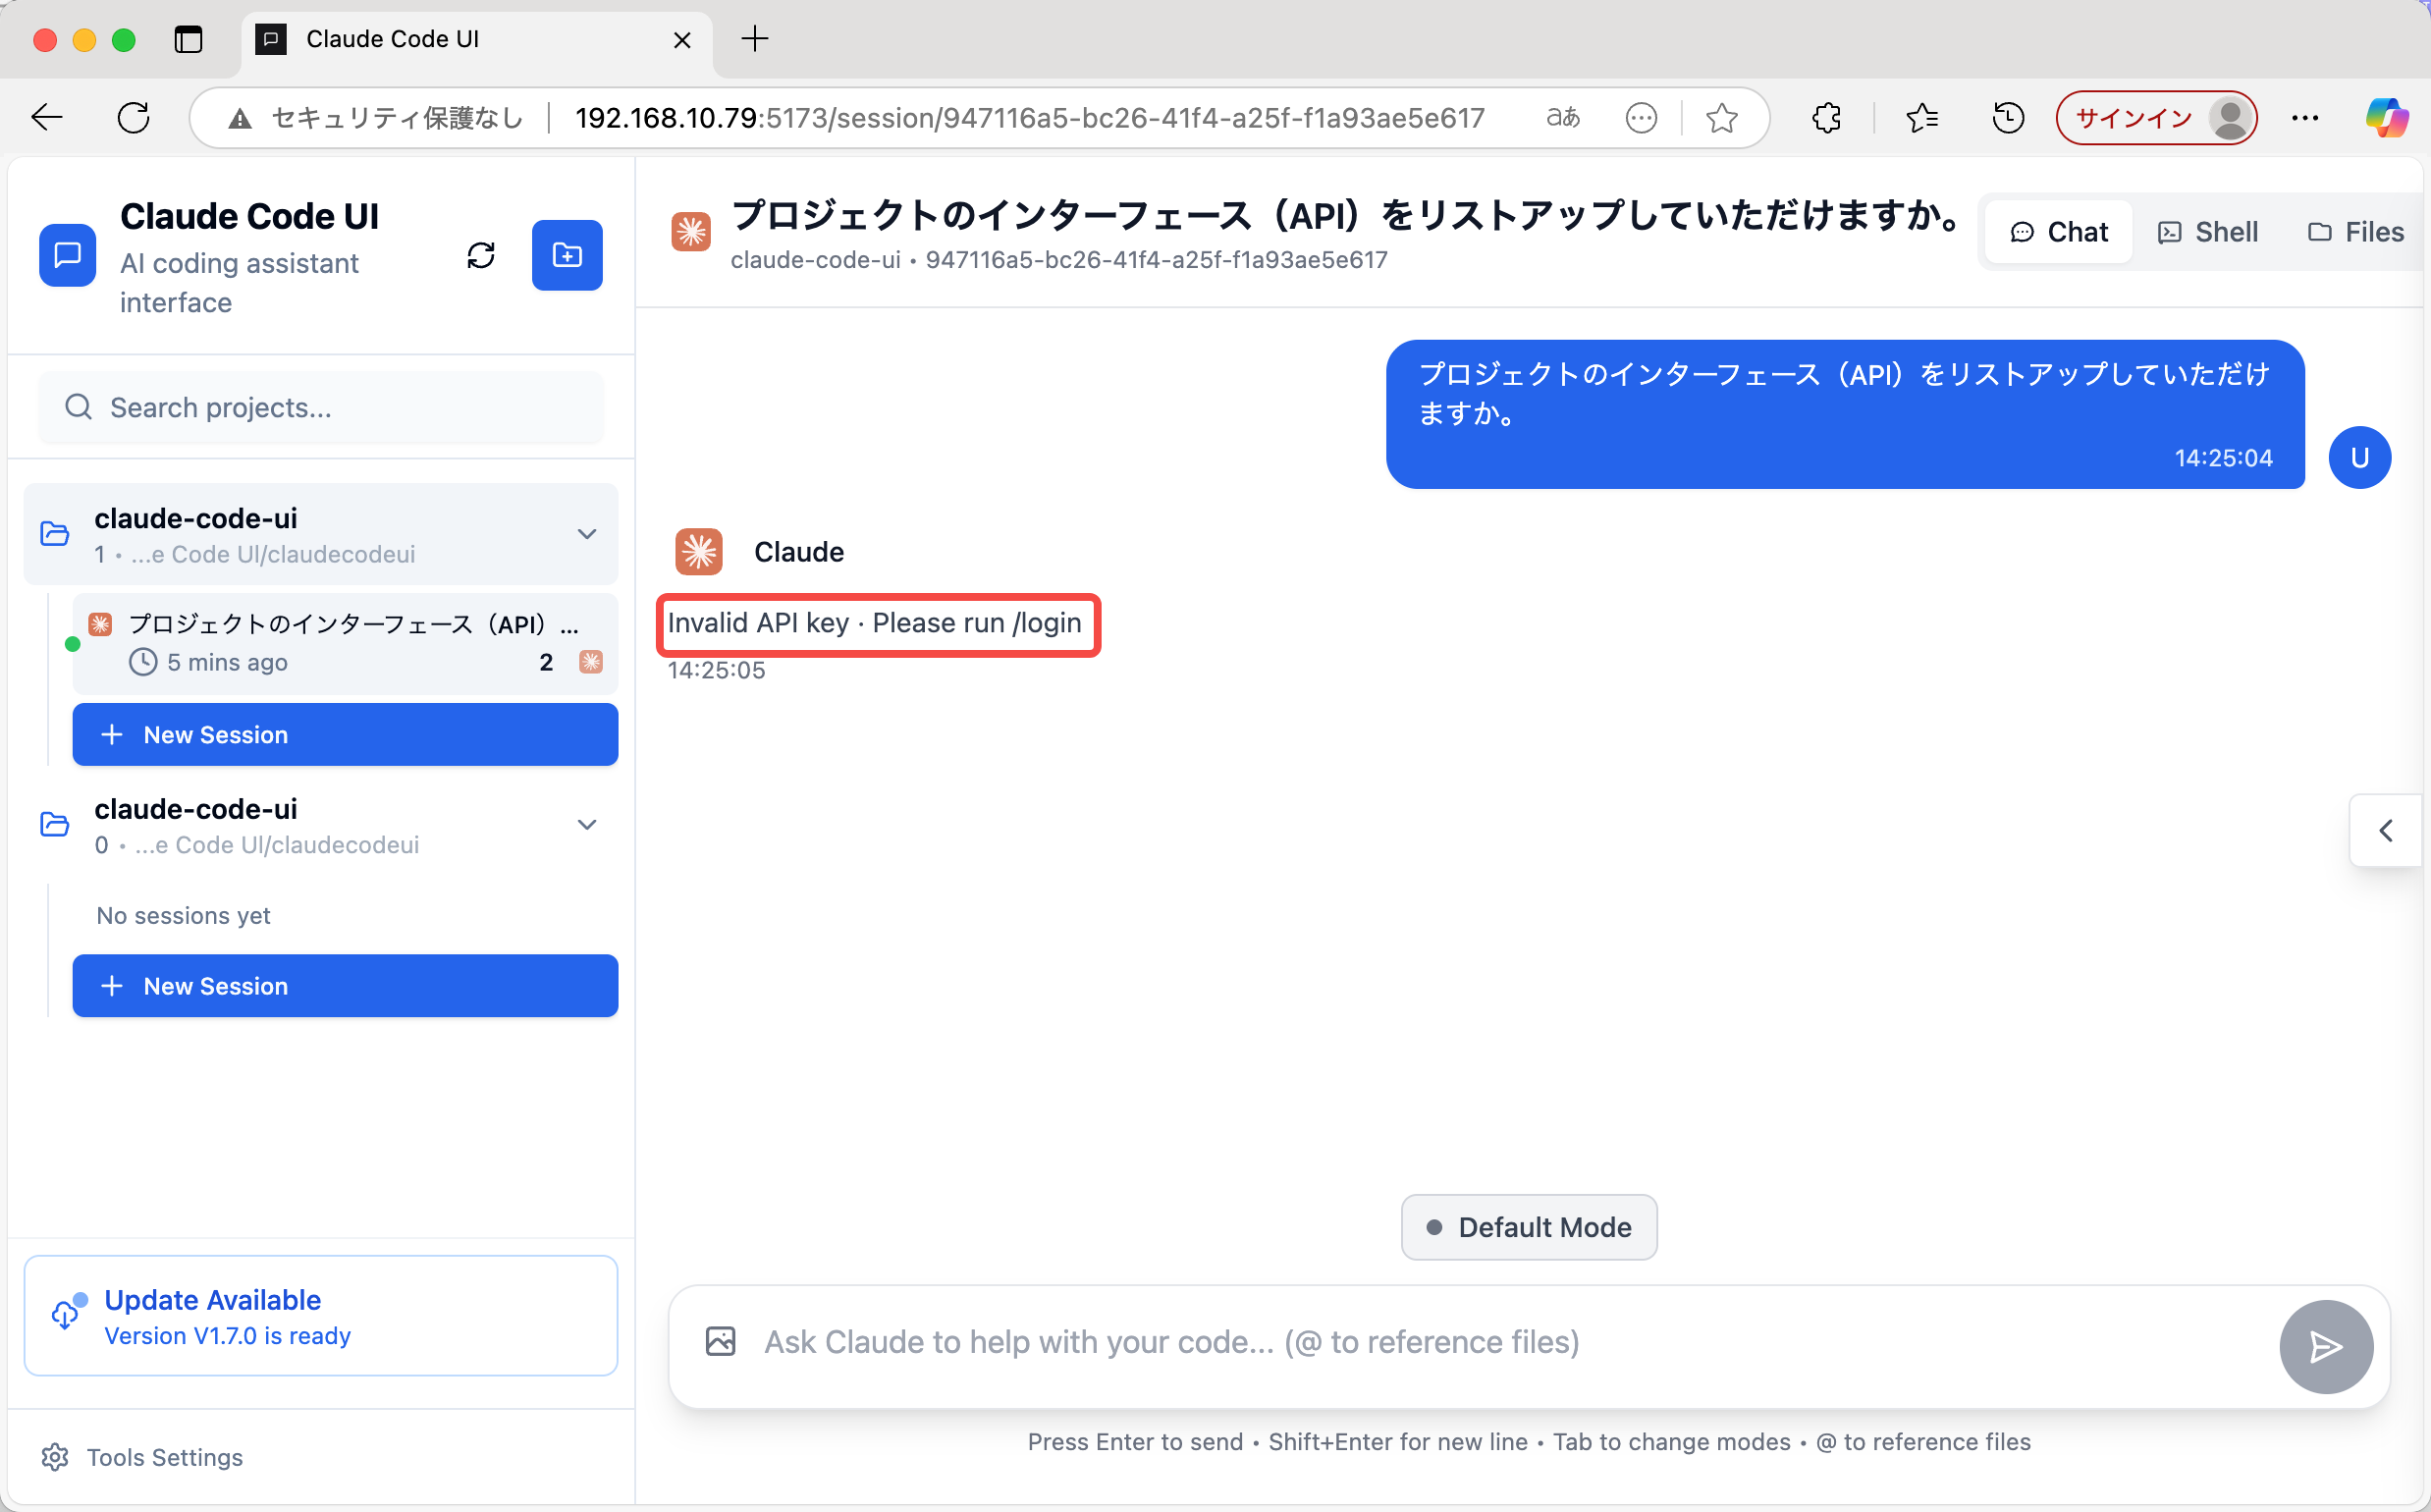Bookmark page with the star icon in address bar
The width and height of the screenshot is (2431, 1512).
point(1721,118)
